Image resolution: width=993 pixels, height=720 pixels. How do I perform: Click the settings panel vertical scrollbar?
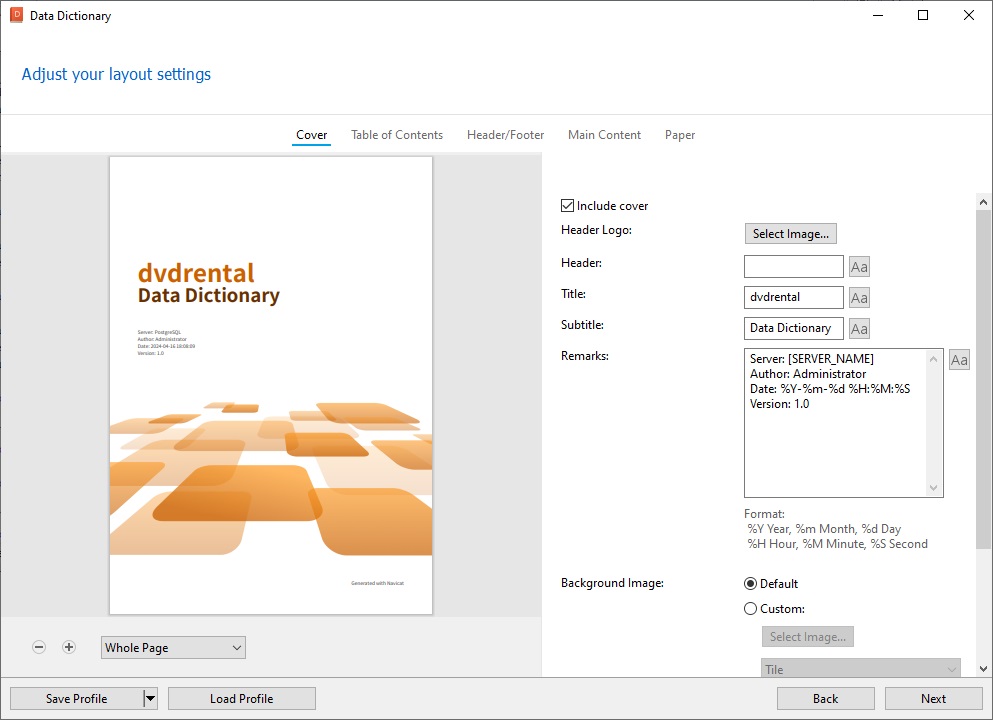pyautogui.click(x=984, y=380)
